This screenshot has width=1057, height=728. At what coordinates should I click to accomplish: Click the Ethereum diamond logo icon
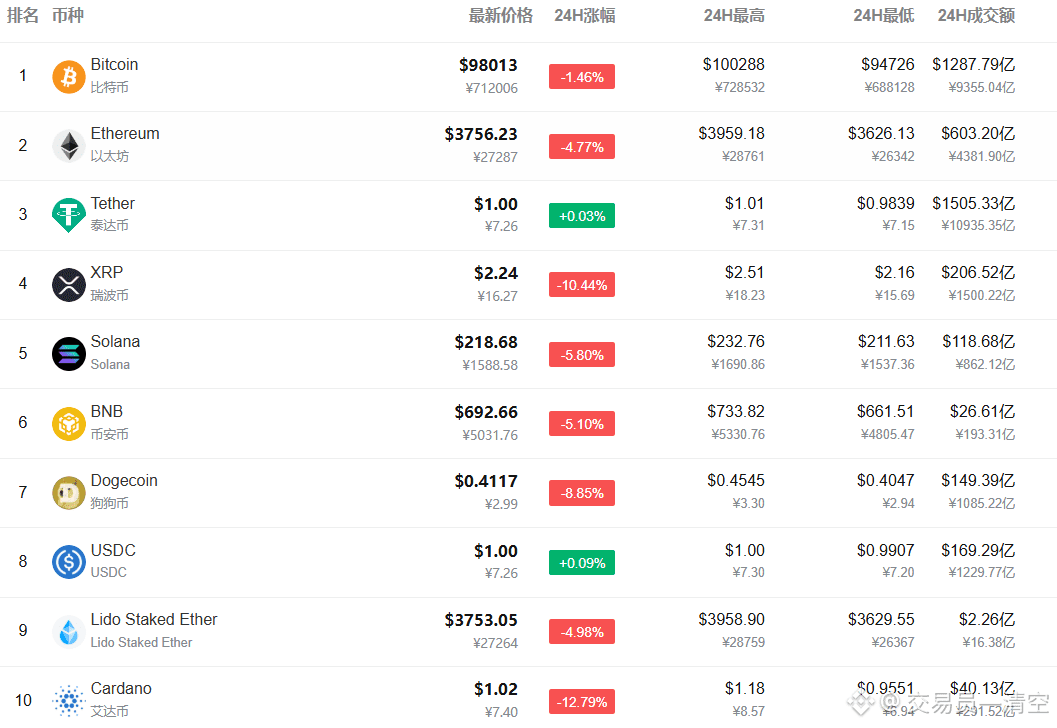click(69, 146)
